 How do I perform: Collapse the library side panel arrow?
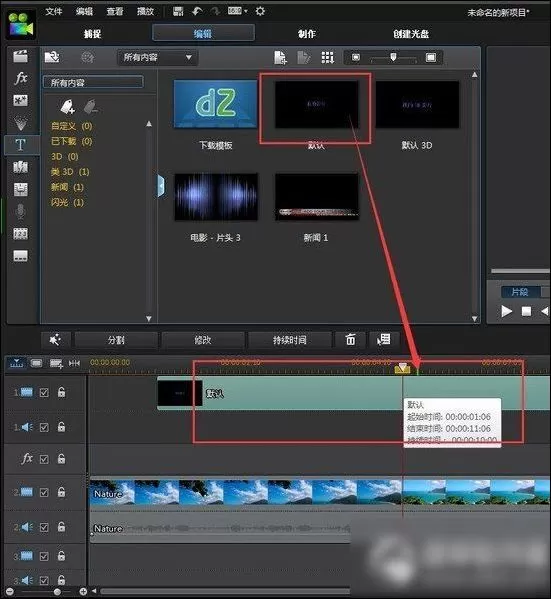pos(161,186)
